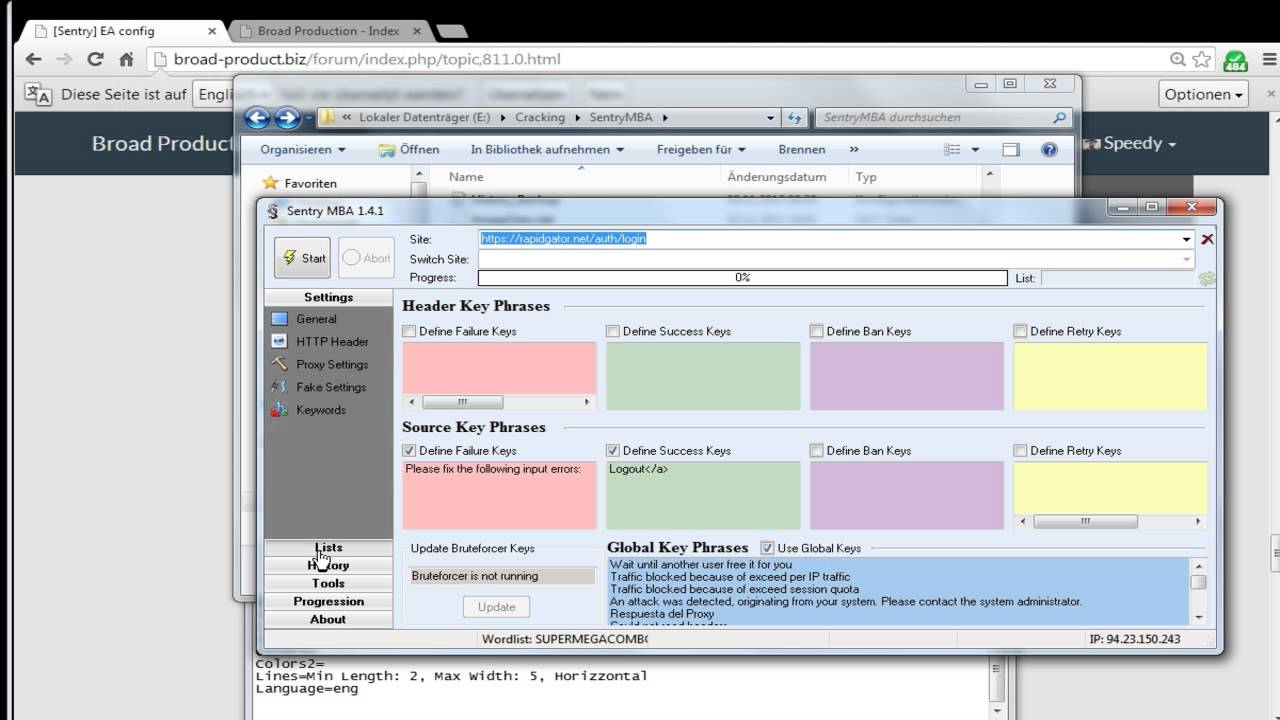
Task: Open Freigeben für dropdown in Explorer
Action: pos(701,149)
